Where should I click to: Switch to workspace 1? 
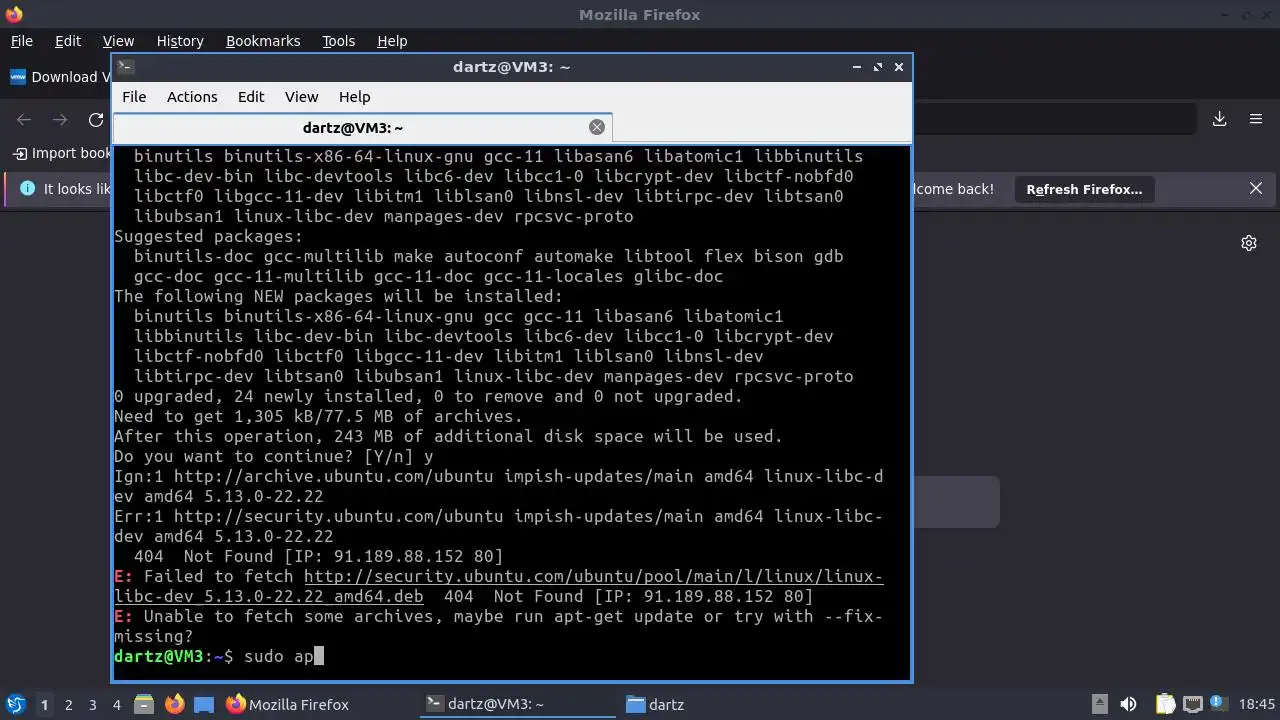[x=44, y=705]
